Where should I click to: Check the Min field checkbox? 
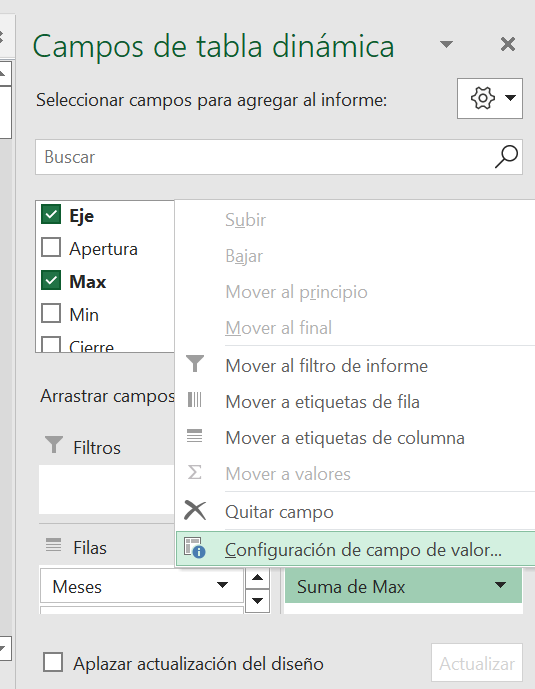[x=51, y=313]
